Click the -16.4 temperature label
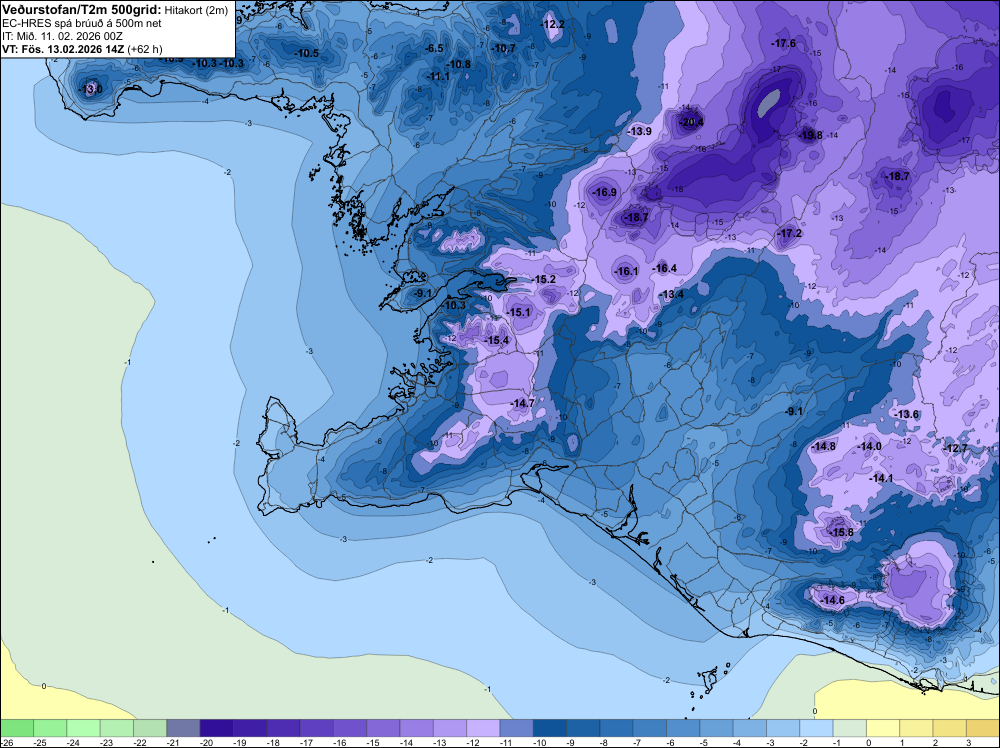The width and height of the screenshot is (1000, 748). coord(665,268)
